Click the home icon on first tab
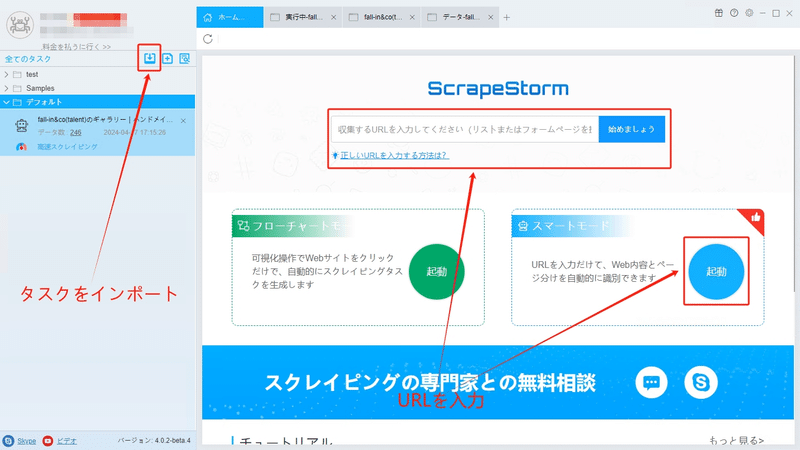 pyautogui.click(x=208, y=17)
